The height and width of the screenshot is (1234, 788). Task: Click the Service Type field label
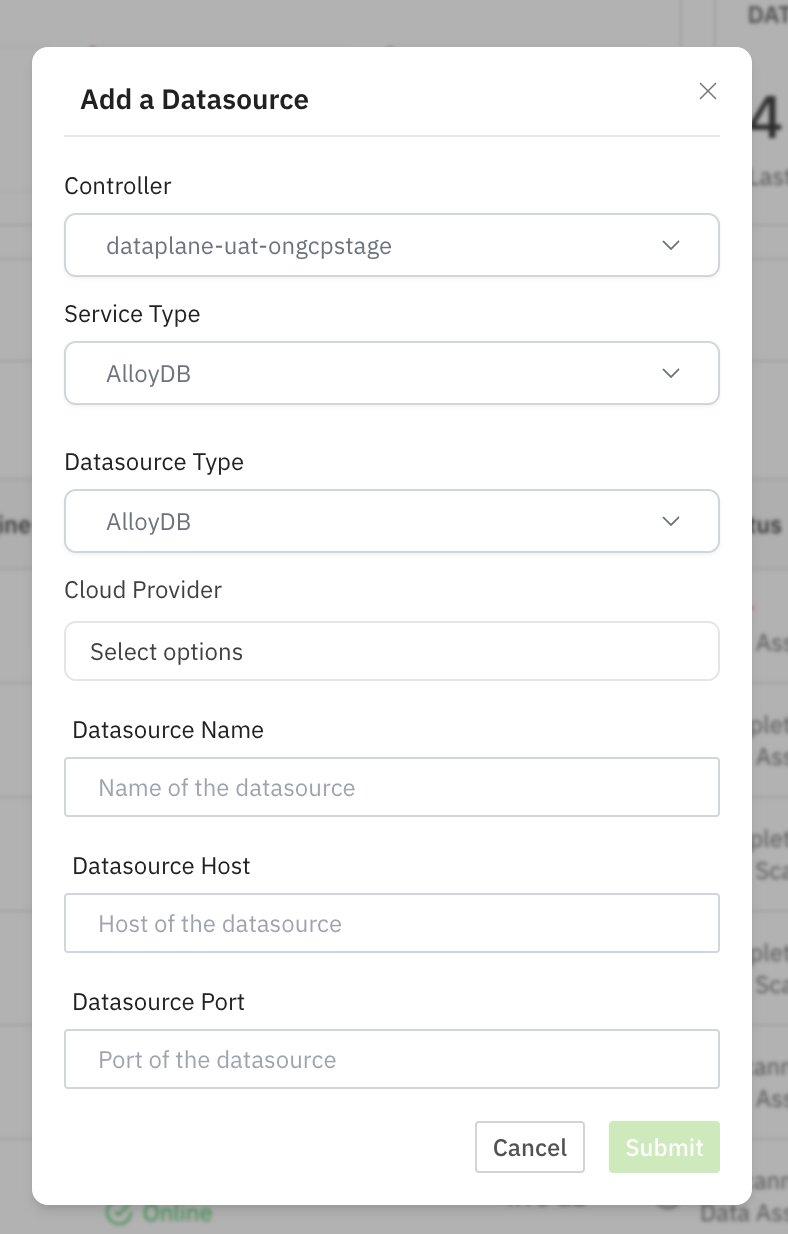132,314
